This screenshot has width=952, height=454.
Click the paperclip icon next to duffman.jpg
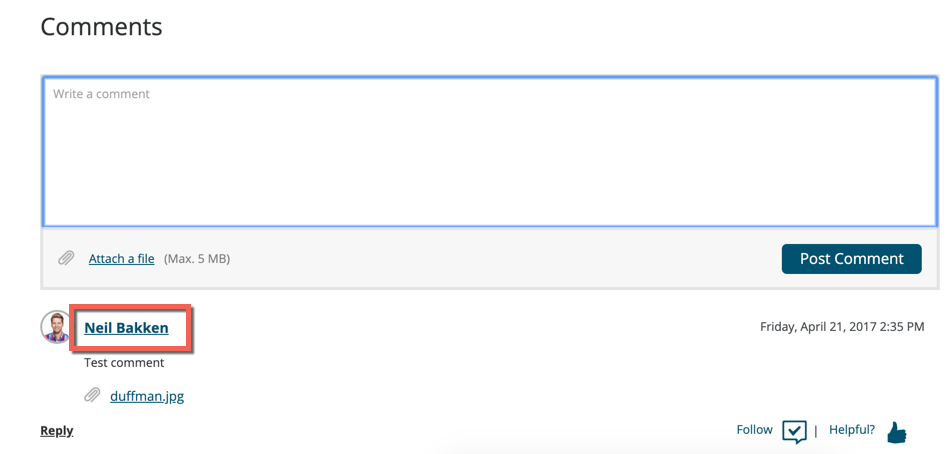click(92, 396)
